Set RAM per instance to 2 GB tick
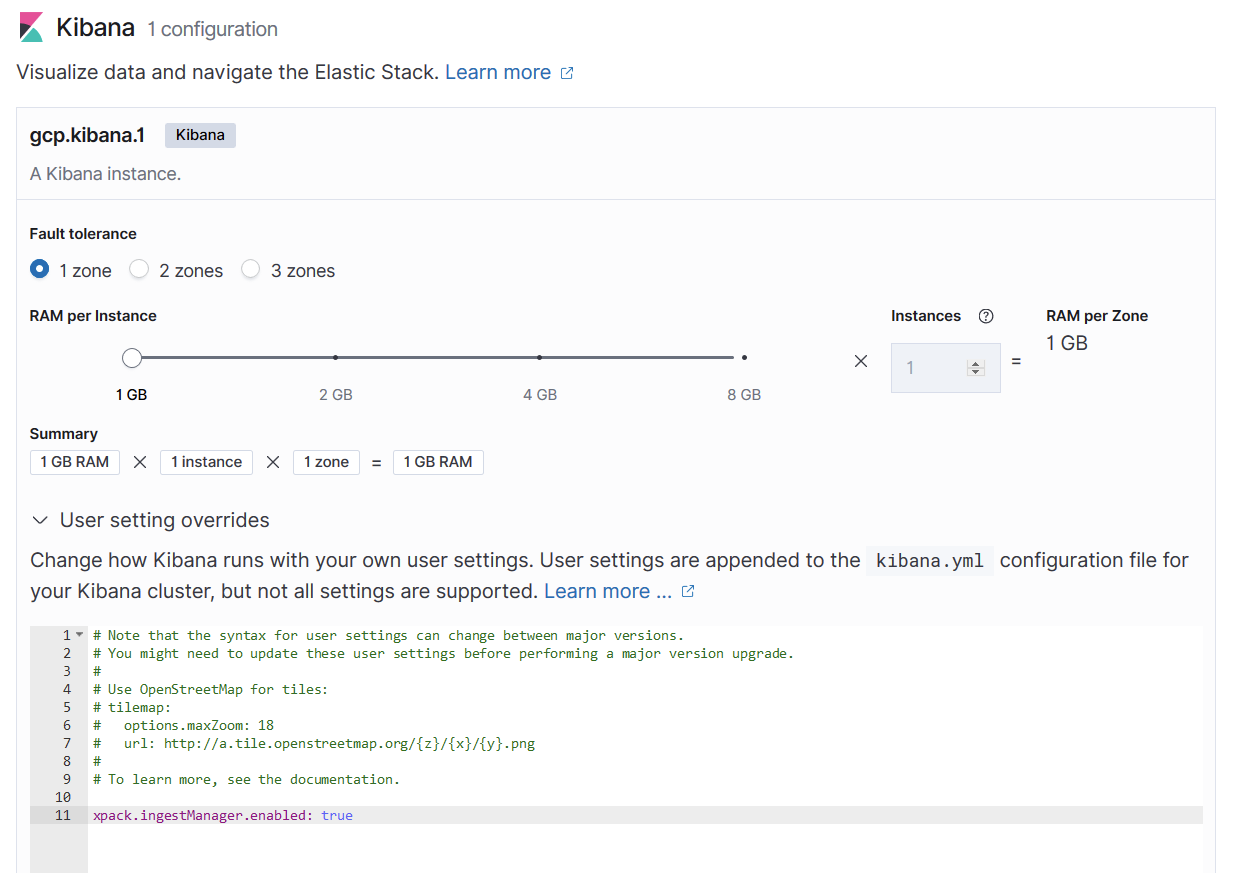 (336, 357)
